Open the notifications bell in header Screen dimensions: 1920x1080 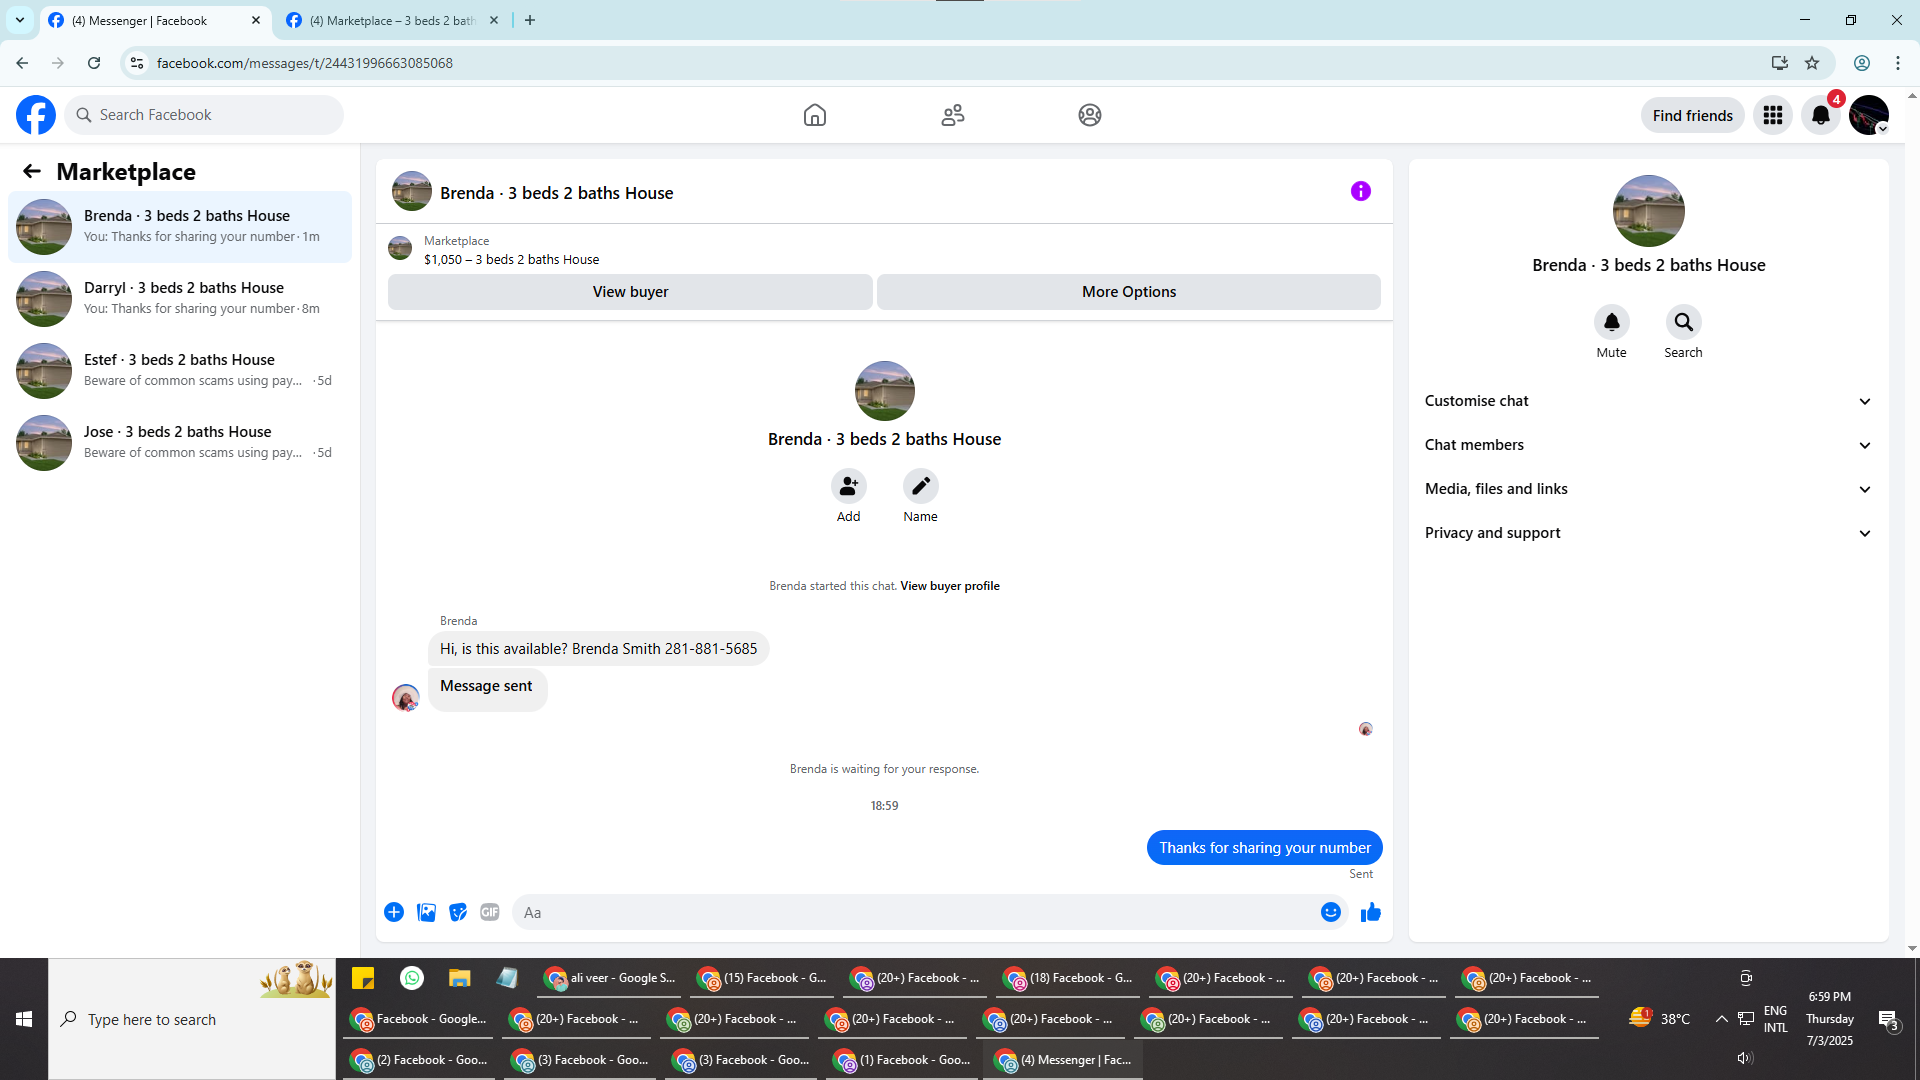pyautogui.click(x=1820, y=115)
